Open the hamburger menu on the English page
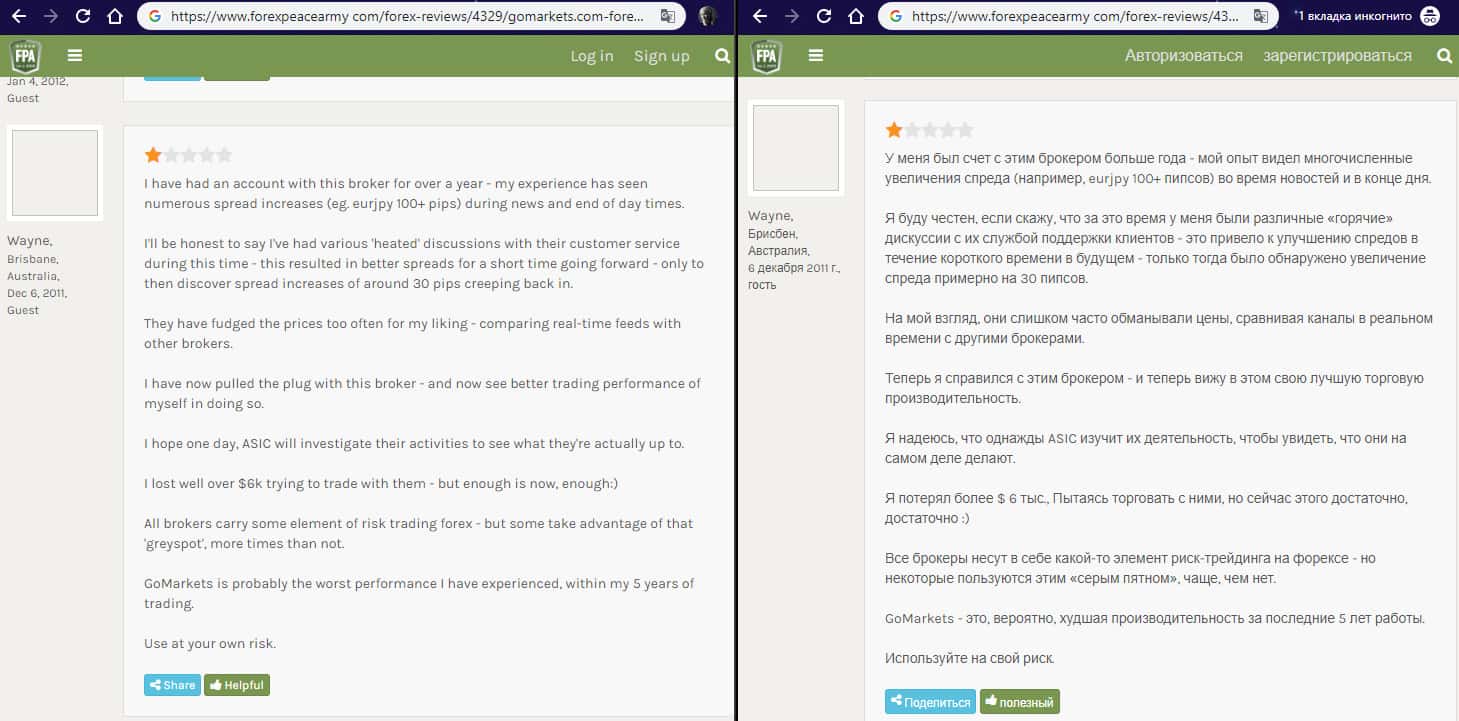The height and width of the screenshot is (721, 1459). [x=75, y=56]
